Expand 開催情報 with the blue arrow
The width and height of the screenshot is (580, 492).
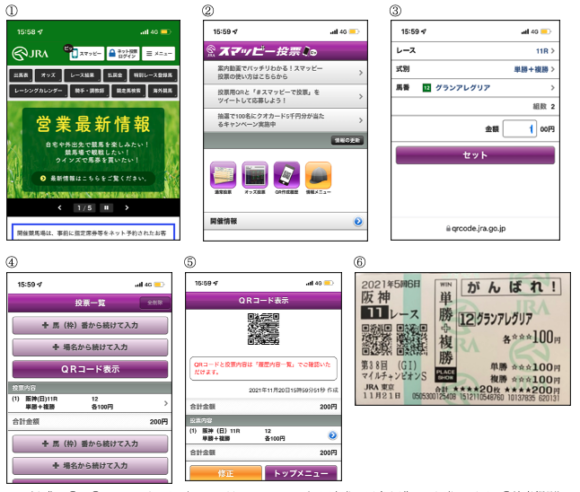358,221
